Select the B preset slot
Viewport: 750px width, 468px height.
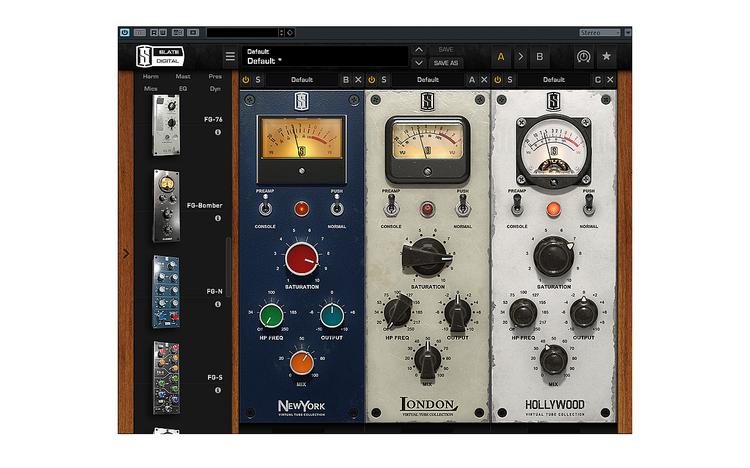(x=540, y=56)
